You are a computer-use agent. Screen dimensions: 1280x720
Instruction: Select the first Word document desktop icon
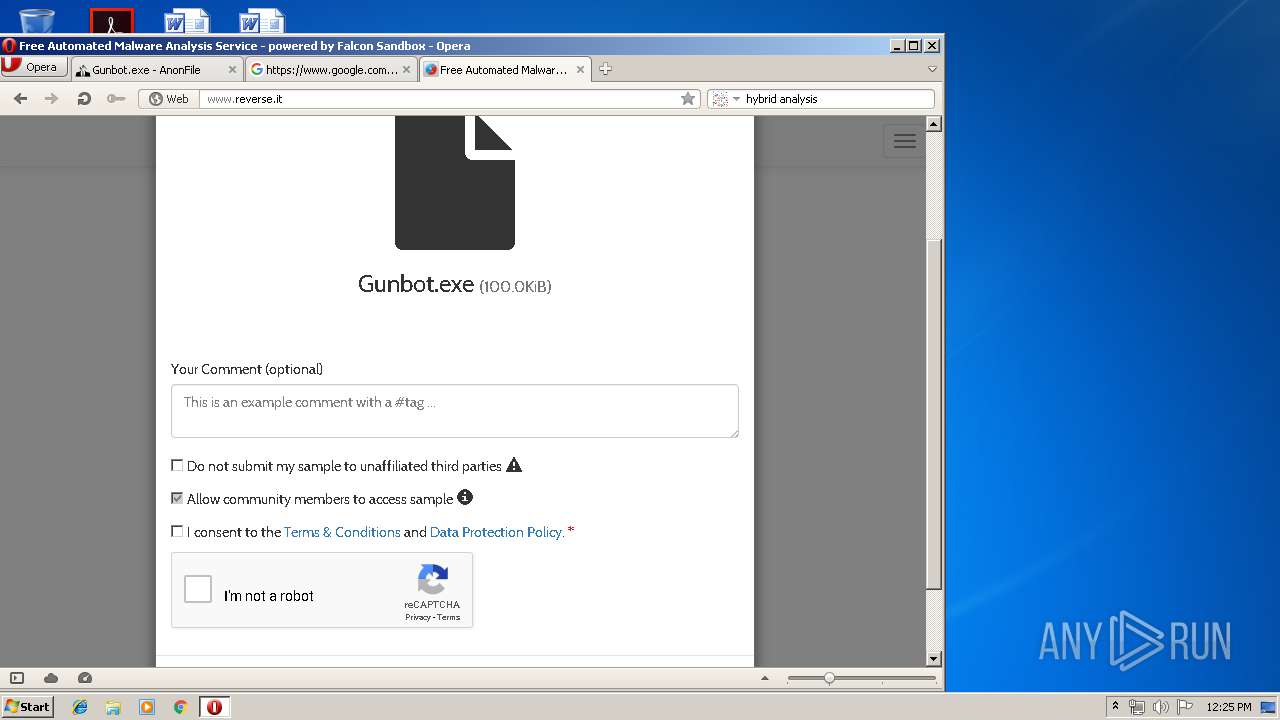[x=186, y=20]
